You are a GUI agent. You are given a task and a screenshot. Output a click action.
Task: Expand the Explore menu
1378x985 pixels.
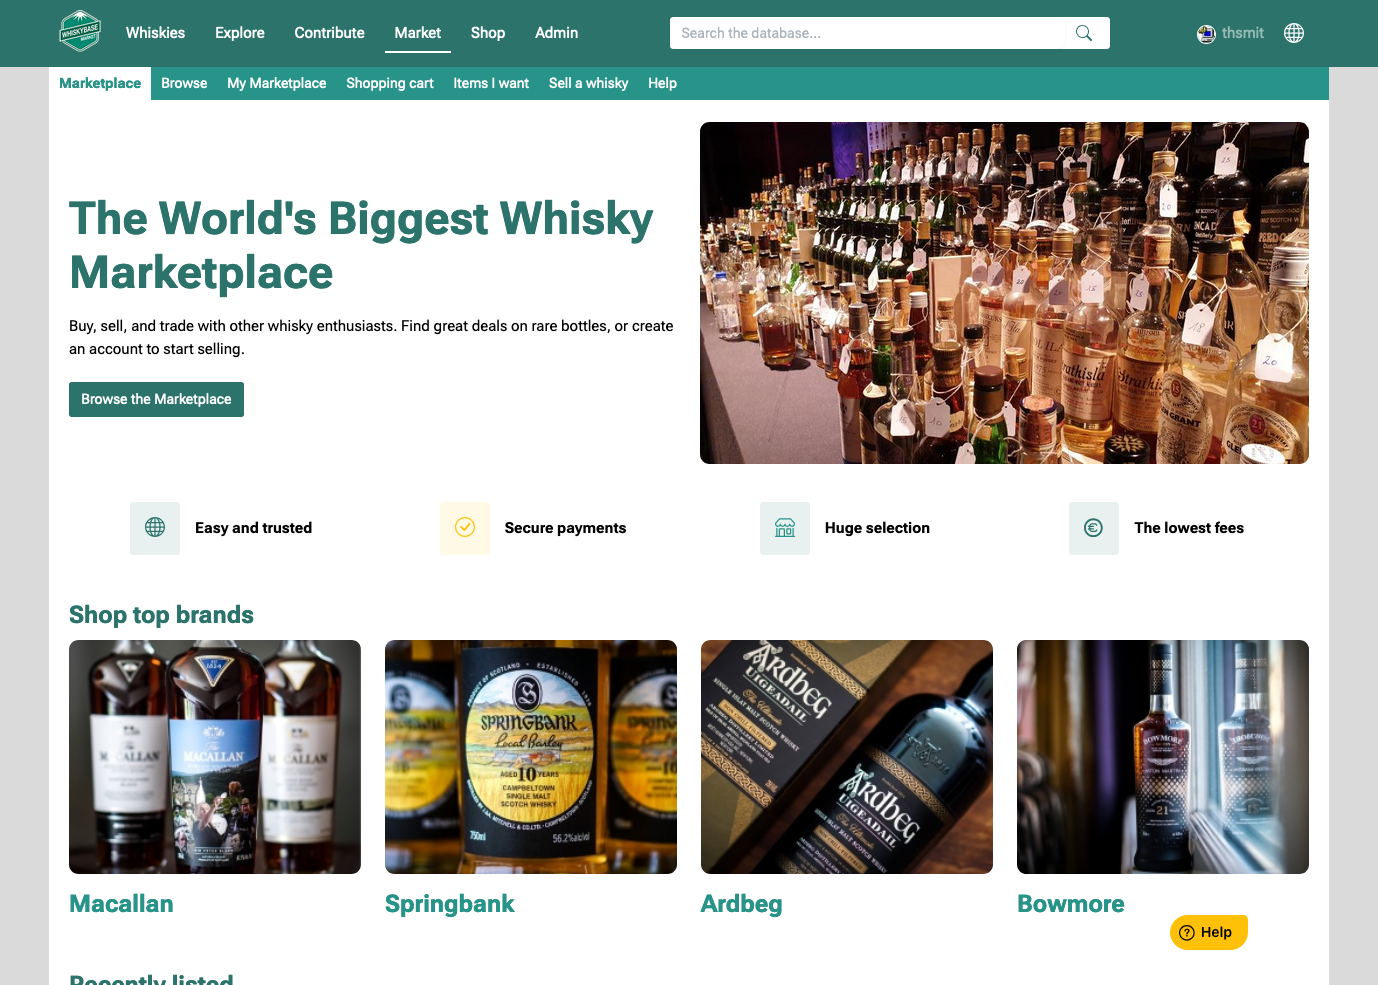point(240,33)
